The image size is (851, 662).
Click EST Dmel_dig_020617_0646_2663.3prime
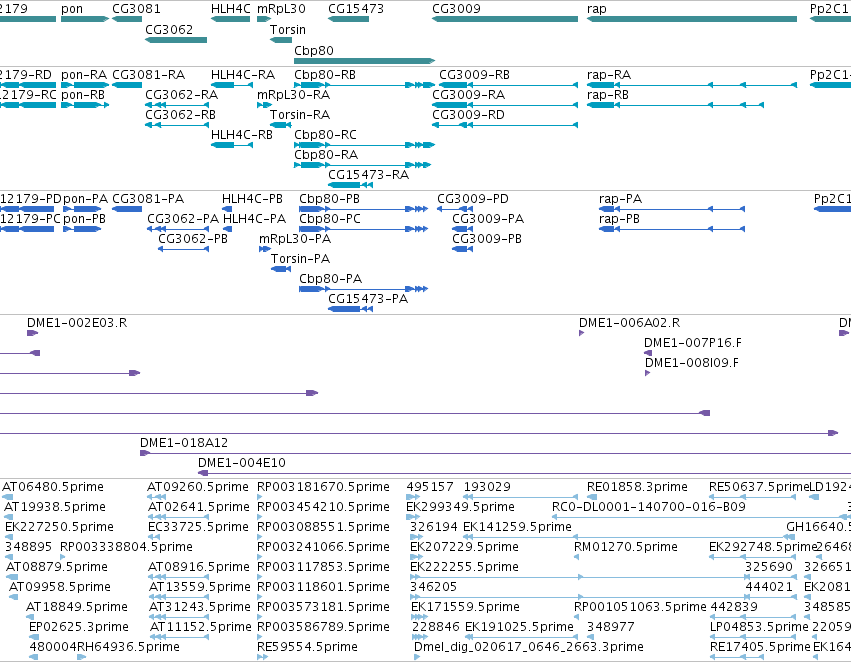tap(529, 647)
